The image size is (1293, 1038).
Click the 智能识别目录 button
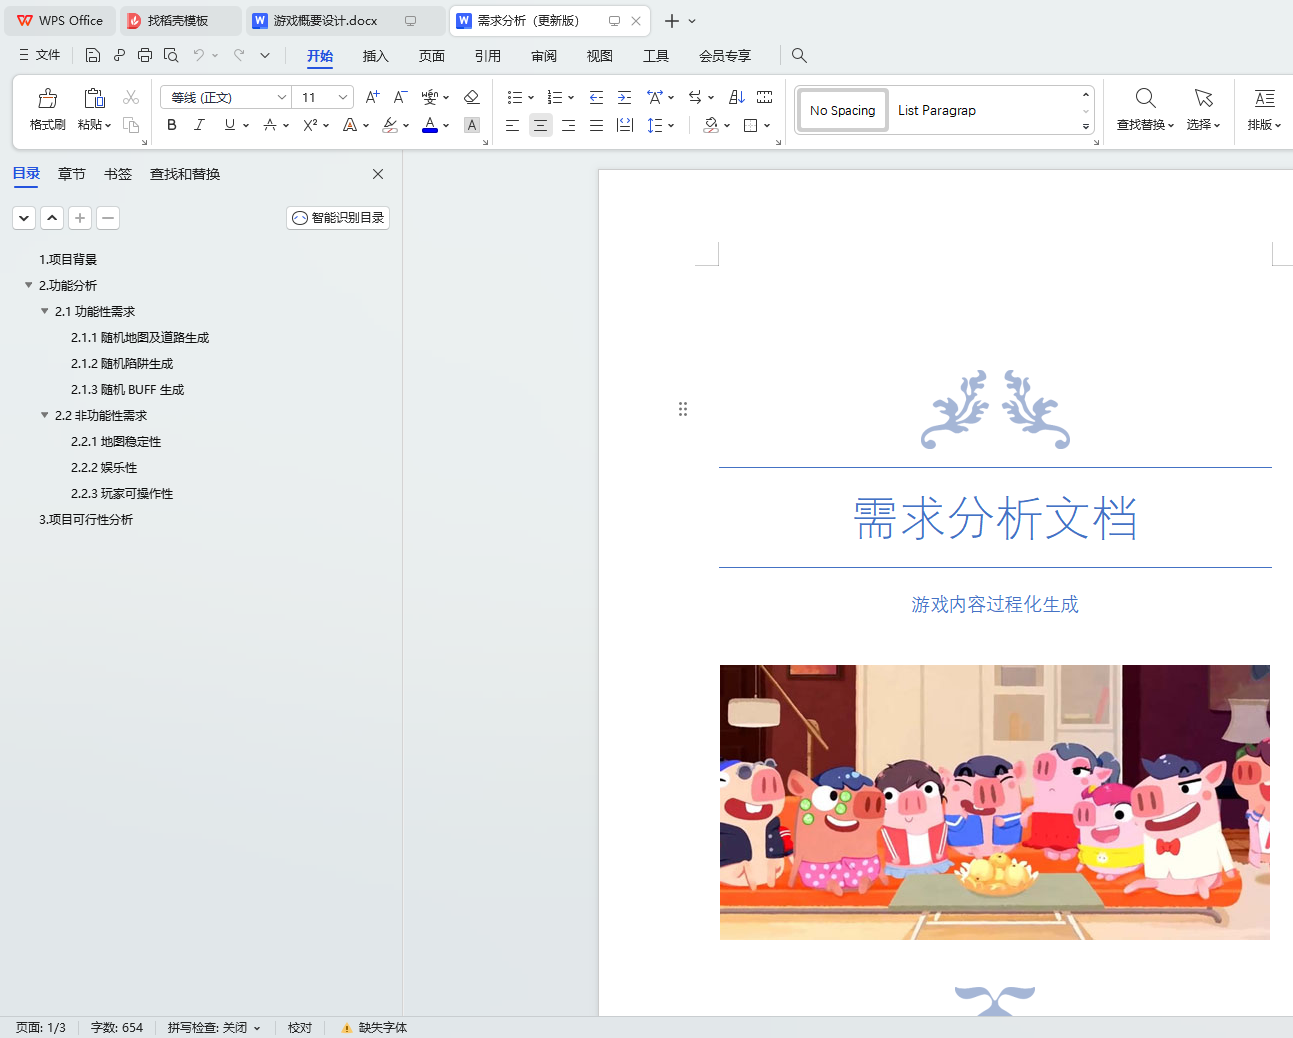coord(338,218)
